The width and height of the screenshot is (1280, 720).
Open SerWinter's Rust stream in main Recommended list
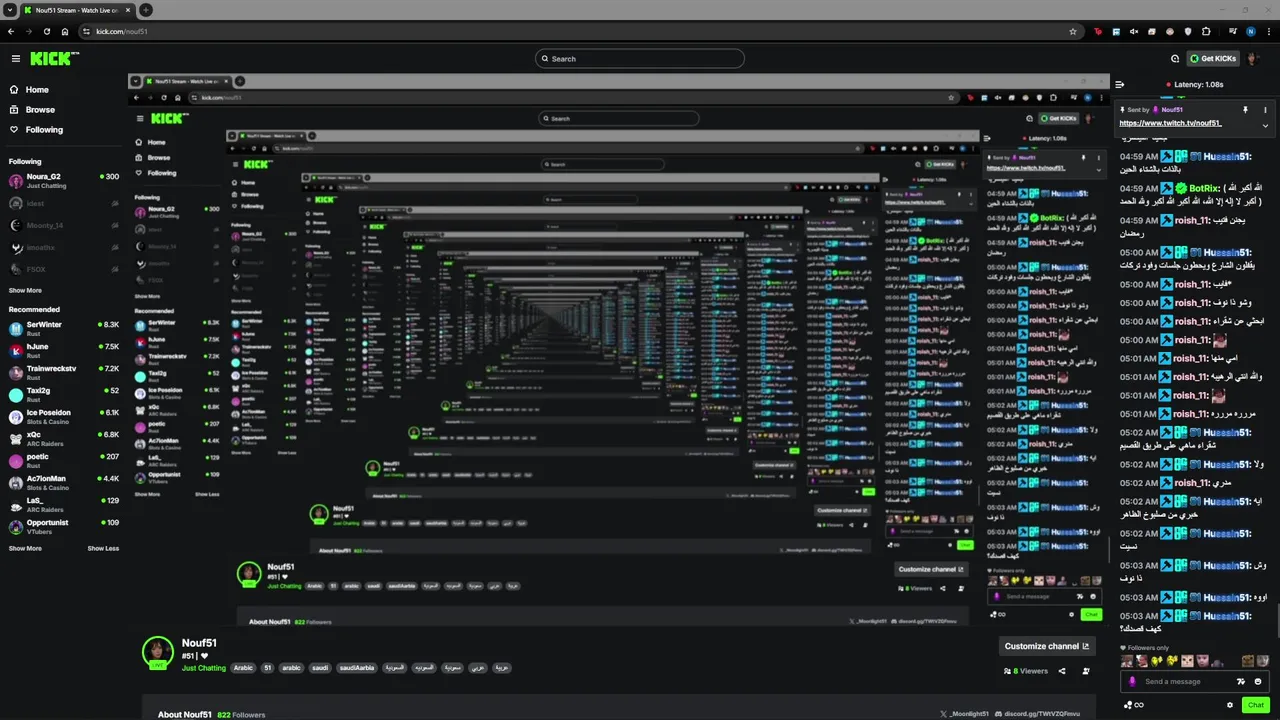click(62, 328)
